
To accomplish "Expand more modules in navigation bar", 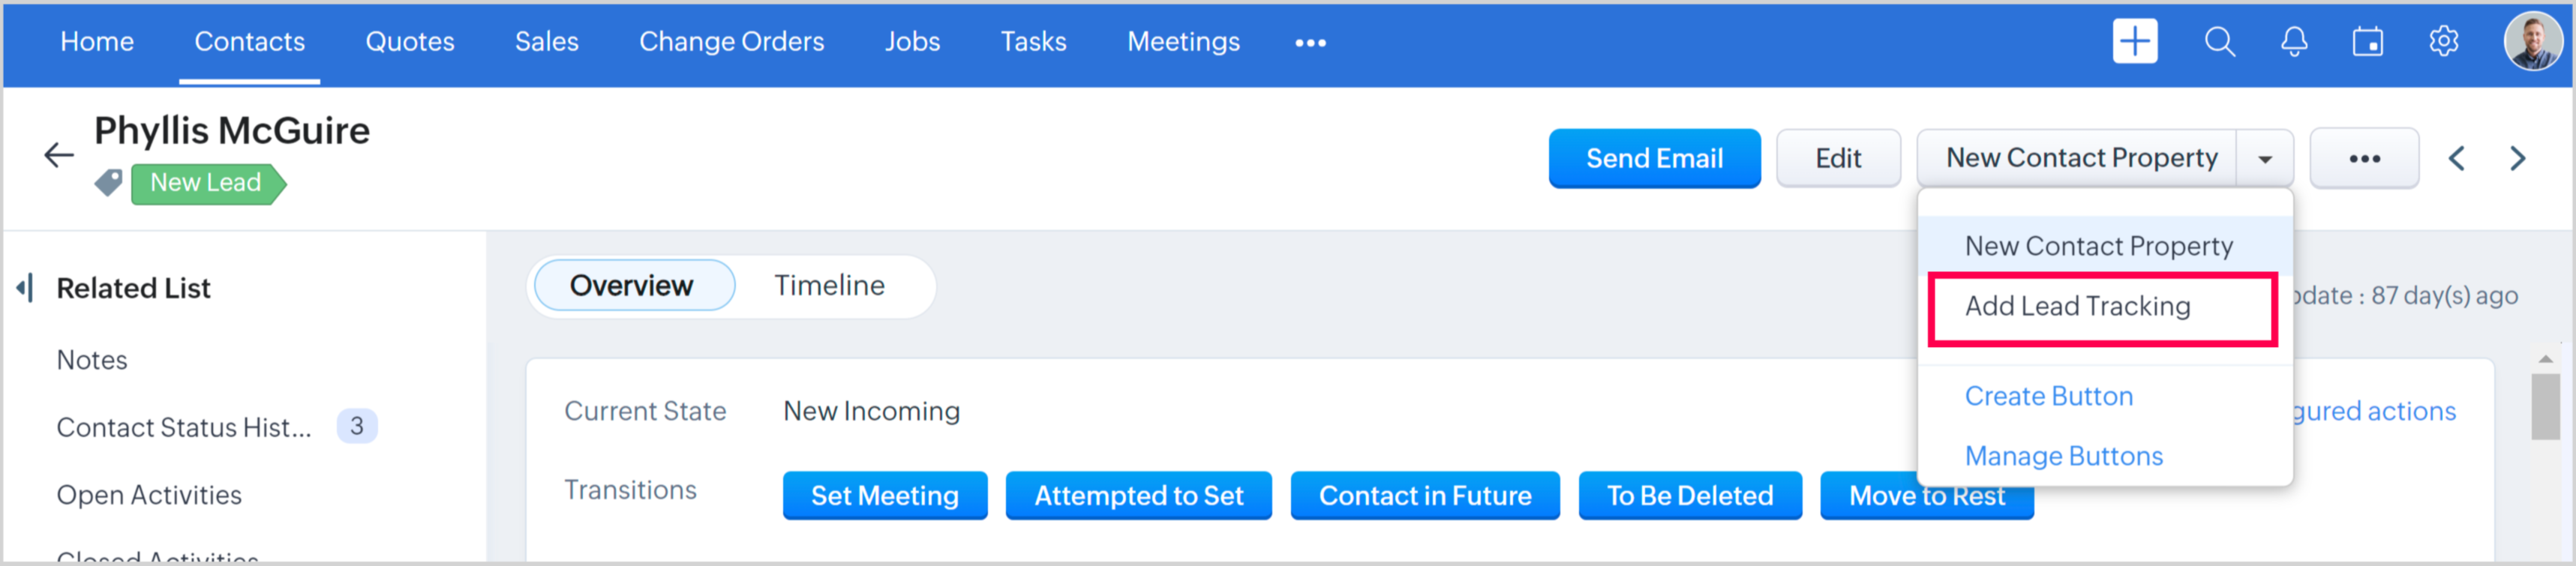I will click(x=1310, y=43).
